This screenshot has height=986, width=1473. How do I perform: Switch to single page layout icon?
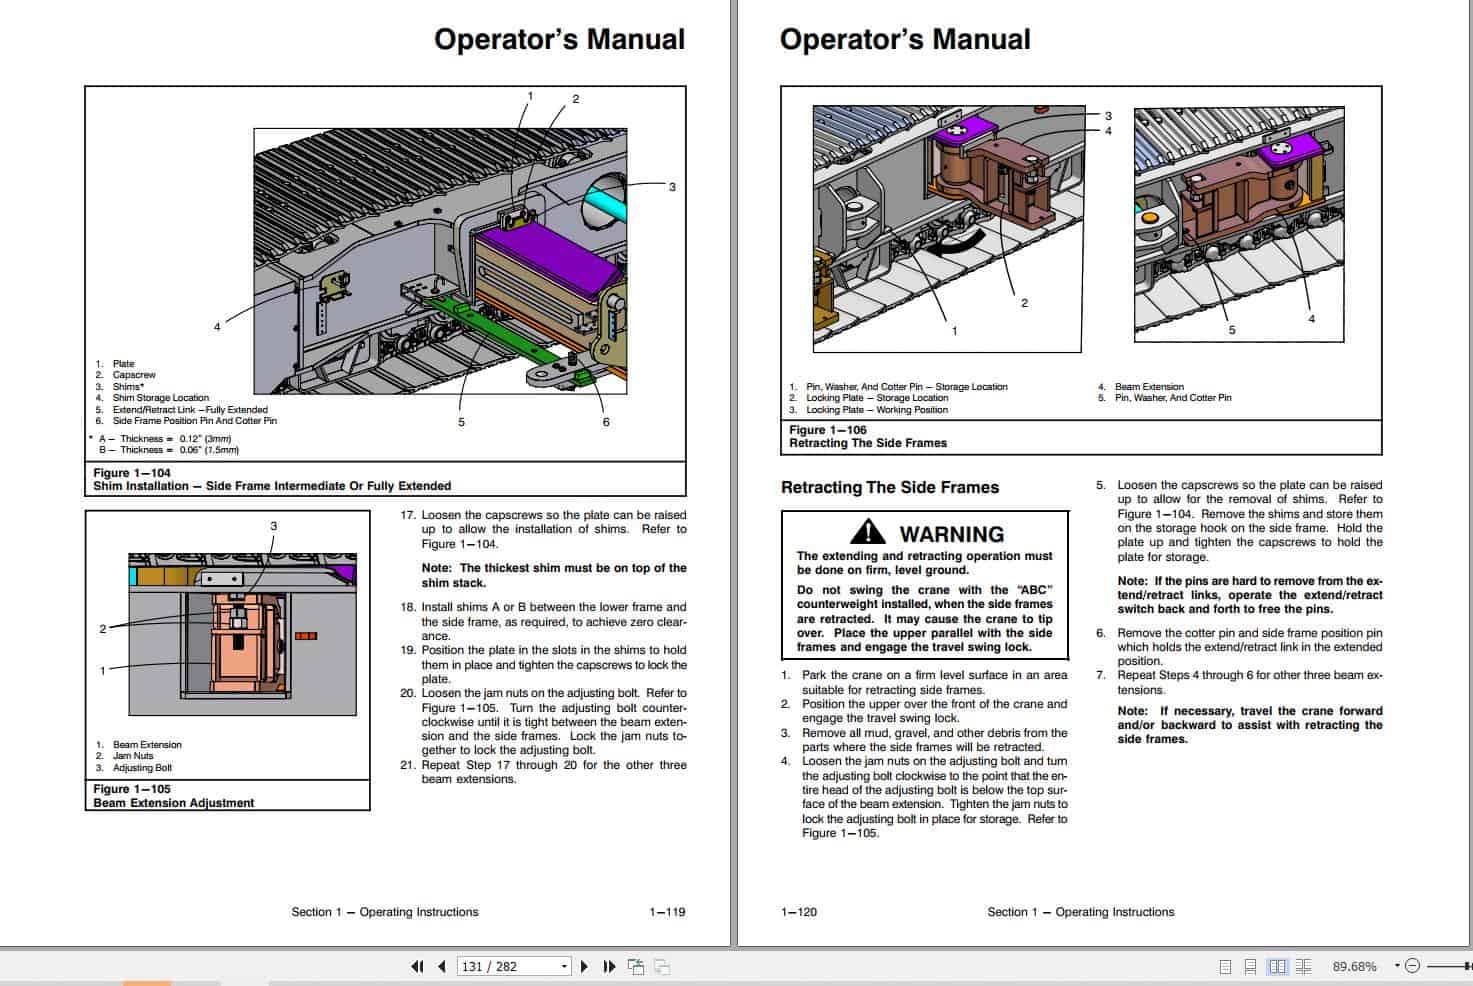coord(1225,966)
